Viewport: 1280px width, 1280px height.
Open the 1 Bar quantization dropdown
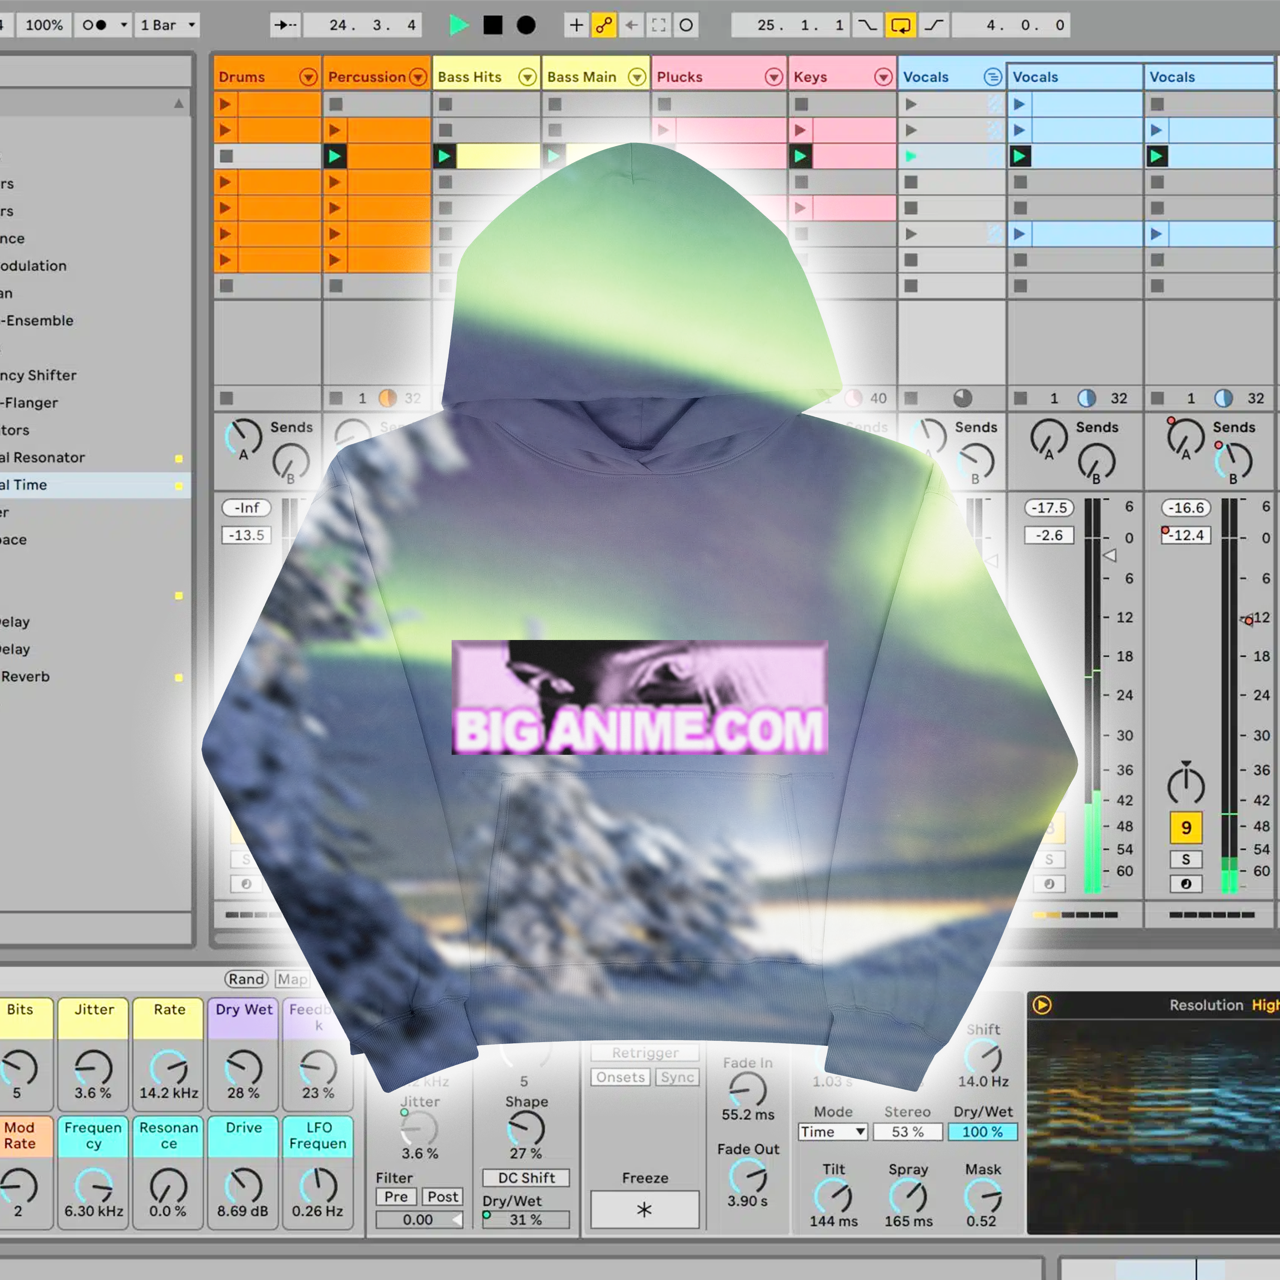[x=168, y=25]
